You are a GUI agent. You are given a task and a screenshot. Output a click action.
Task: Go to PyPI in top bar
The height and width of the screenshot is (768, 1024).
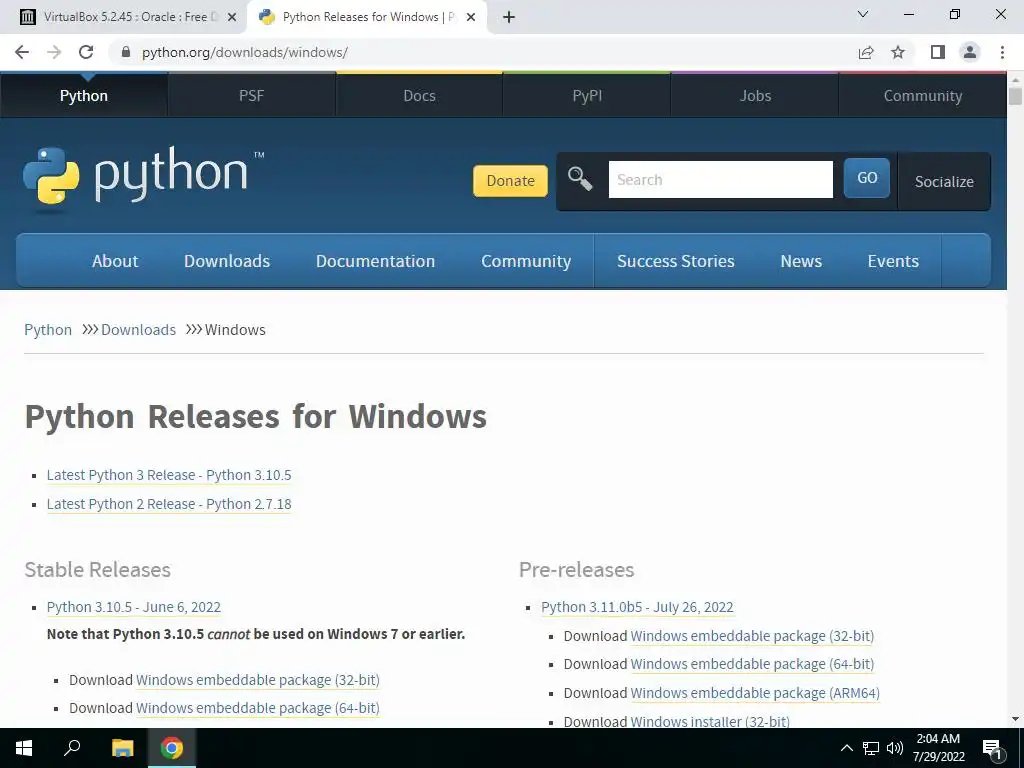pos(587,95)
